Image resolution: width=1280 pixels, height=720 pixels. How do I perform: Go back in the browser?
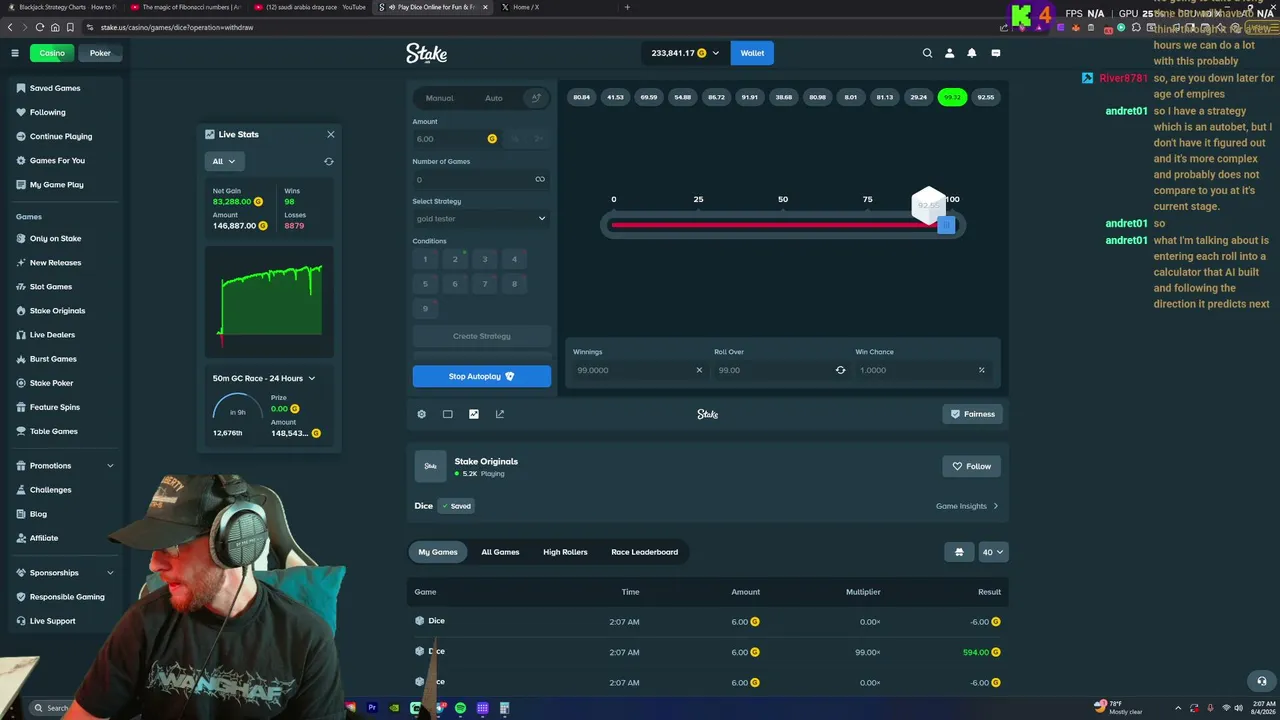[10, 27]
